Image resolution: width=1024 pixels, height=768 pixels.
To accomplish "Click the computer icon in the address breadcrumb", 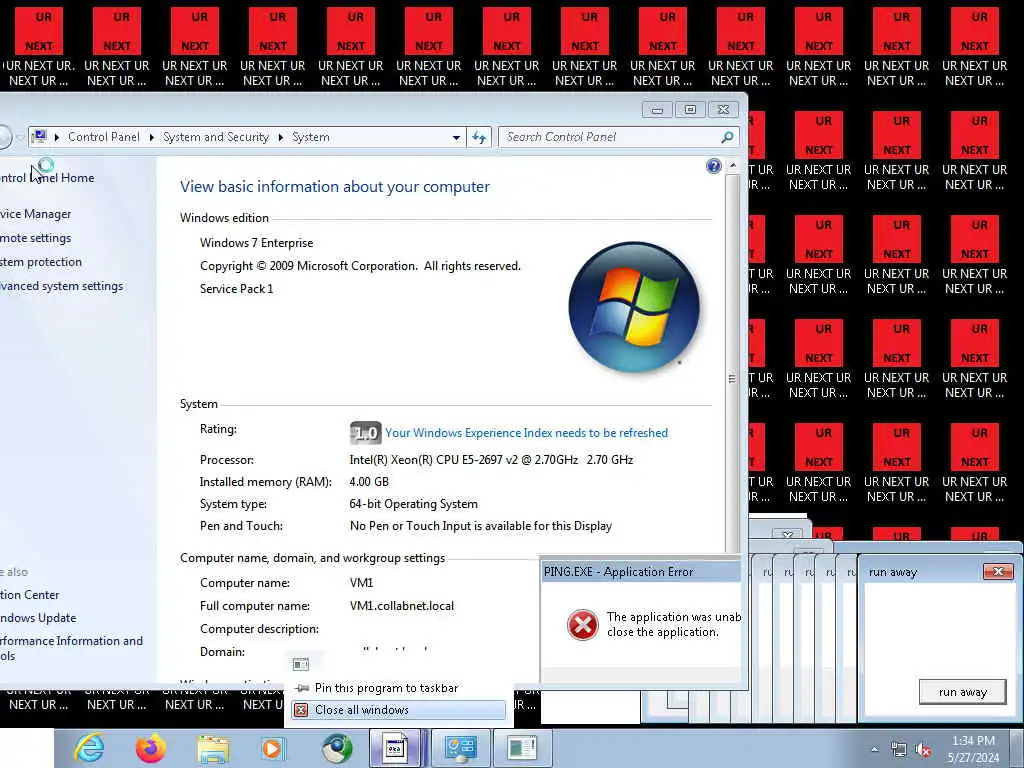I will 39,136.
